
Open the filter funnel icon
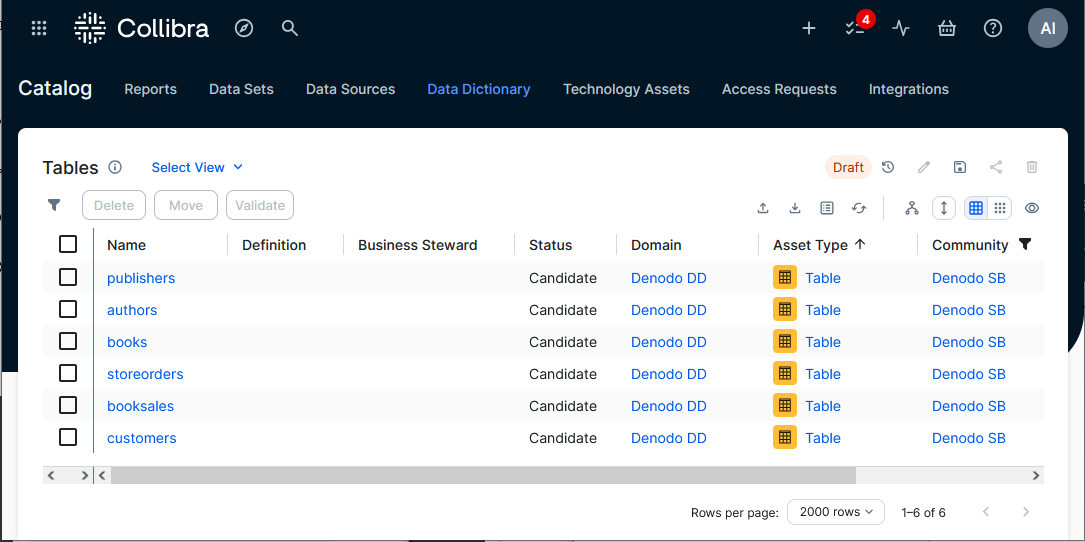point(54,205)
